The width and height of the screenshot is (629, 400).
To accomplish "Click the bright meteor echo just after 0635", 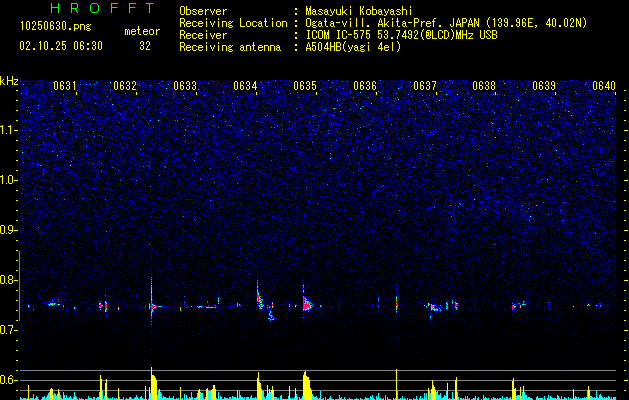I will point(308,304).
